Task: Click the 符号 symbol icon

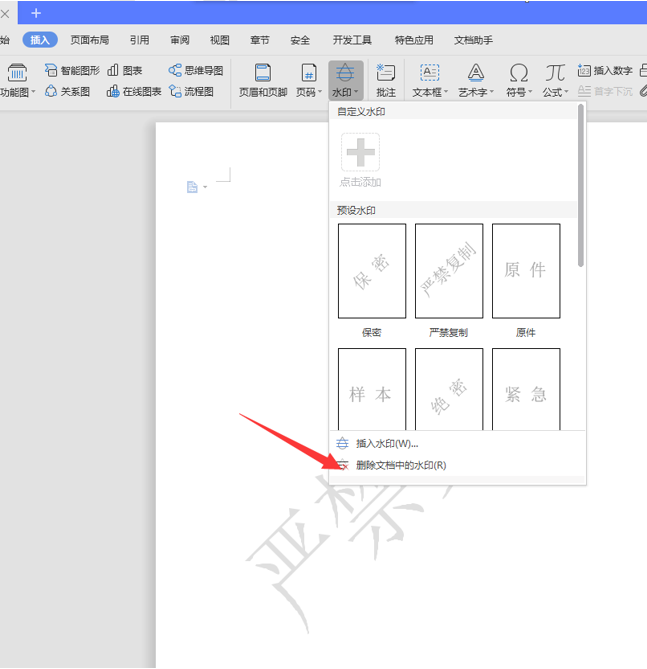Action: (519, 73)
